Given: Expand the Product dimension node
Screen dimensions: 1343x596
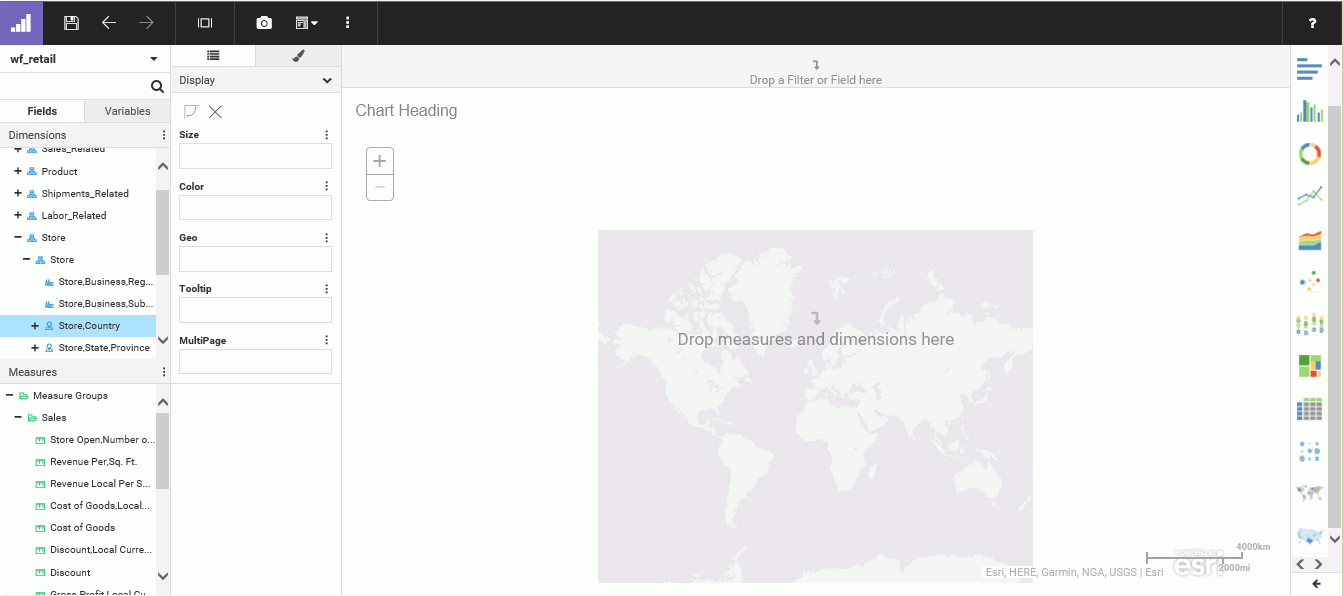Looking at the screenshot, I should (18, 171).
